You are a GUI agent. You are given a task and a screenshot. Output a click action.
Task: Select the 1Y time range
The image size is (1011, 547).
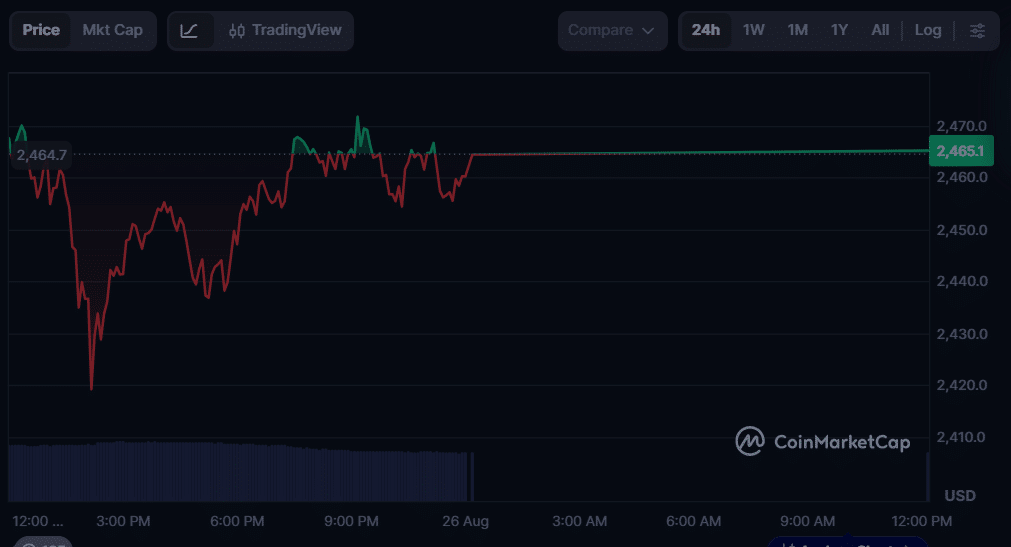point(839,30)
